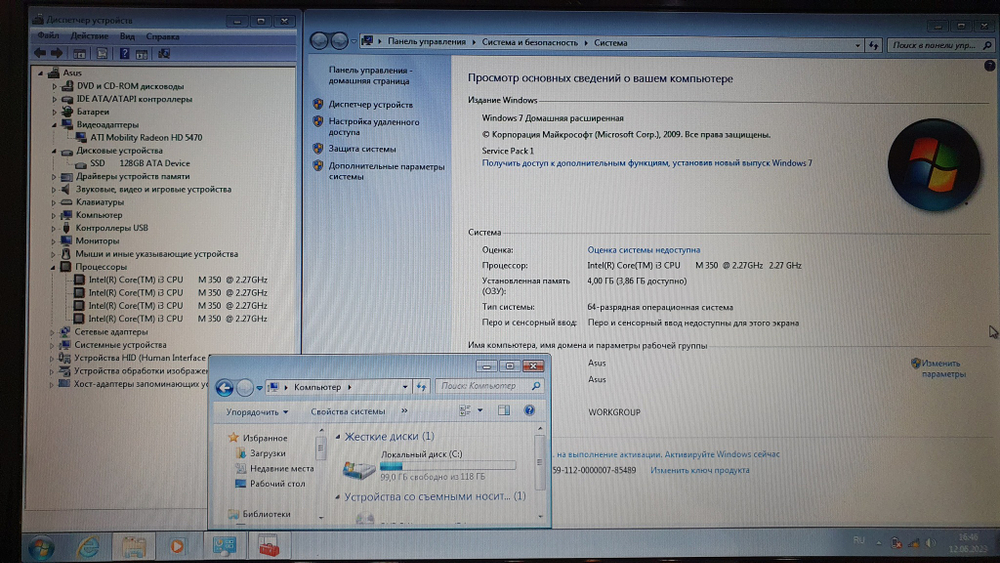Click the refresh icon beside Компьютер address bar
The width and height of the screenshot is (1000, 563).
click(x=421, y=387)
